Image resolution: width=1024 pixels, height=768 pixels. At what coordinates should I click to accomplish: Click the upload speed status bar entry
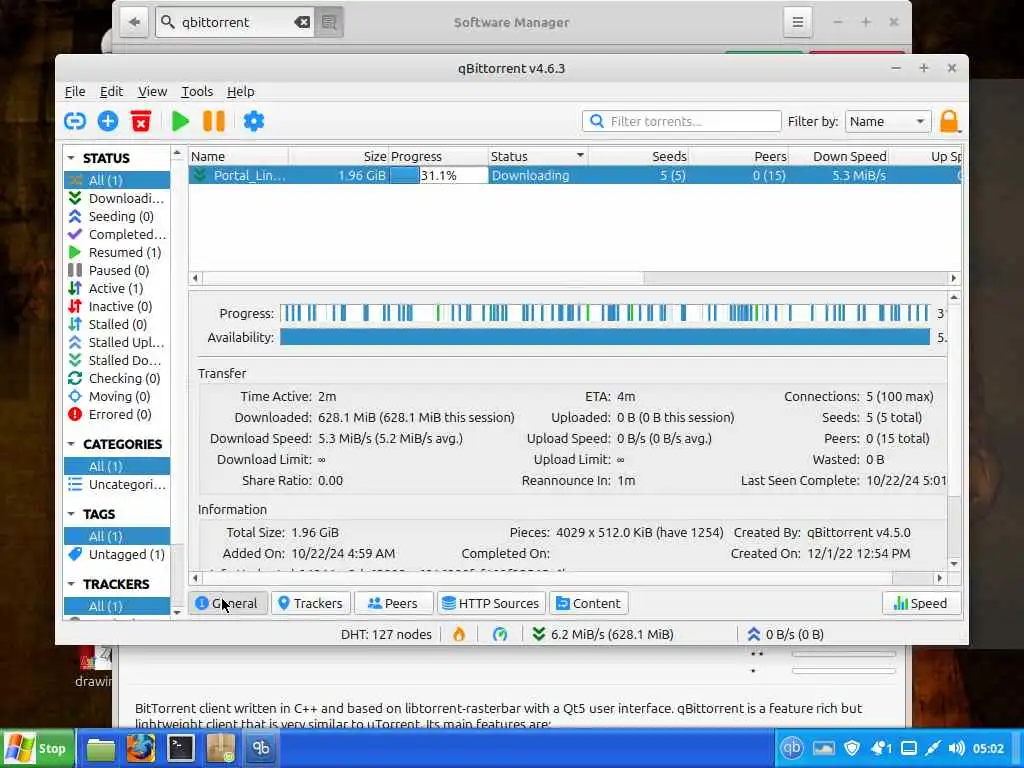click(786, 635)
